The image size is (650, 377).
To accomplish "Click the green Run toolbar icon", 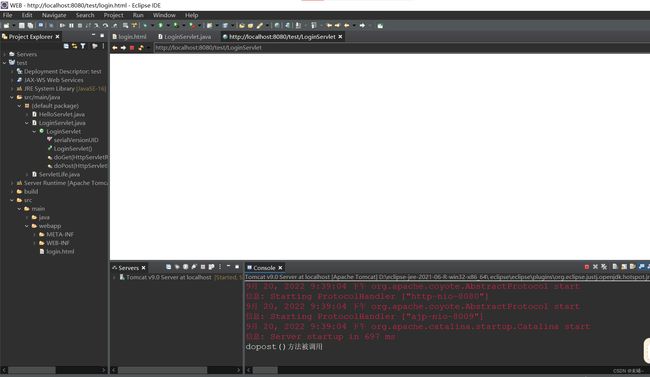I will 160,25.
